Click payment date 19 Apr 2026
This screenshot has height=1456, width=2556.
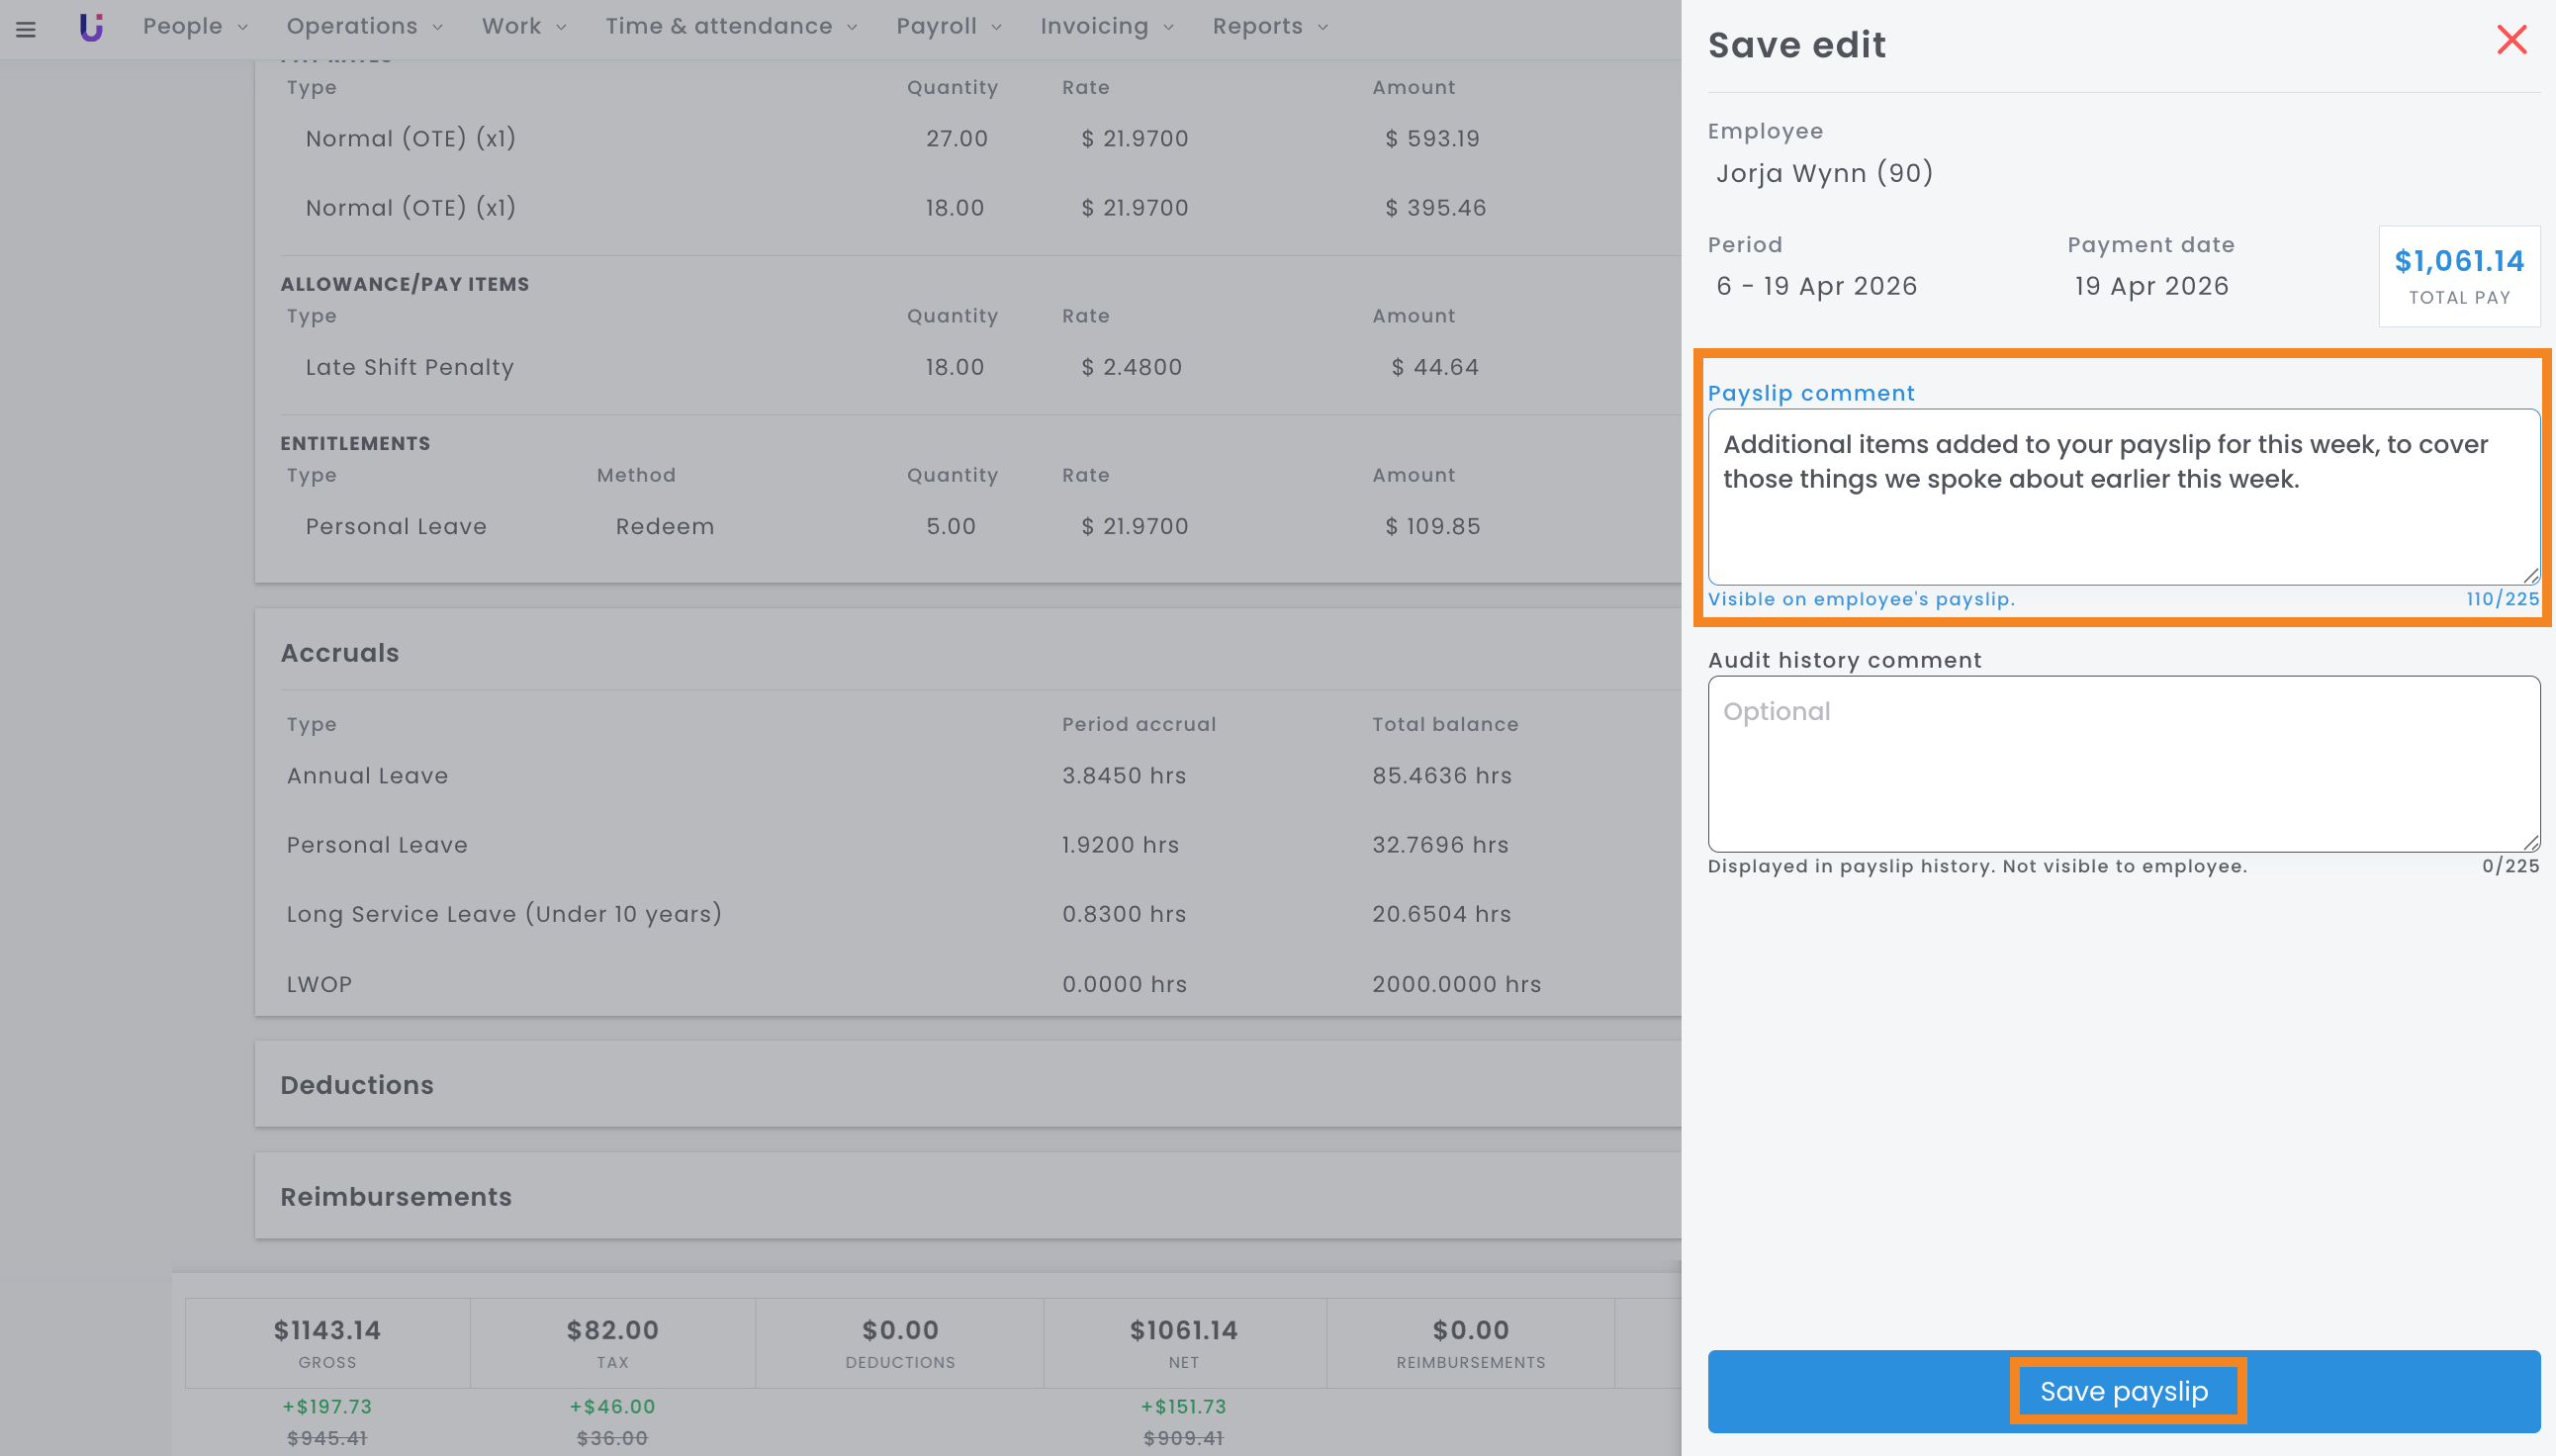[x=2152, y=286]
